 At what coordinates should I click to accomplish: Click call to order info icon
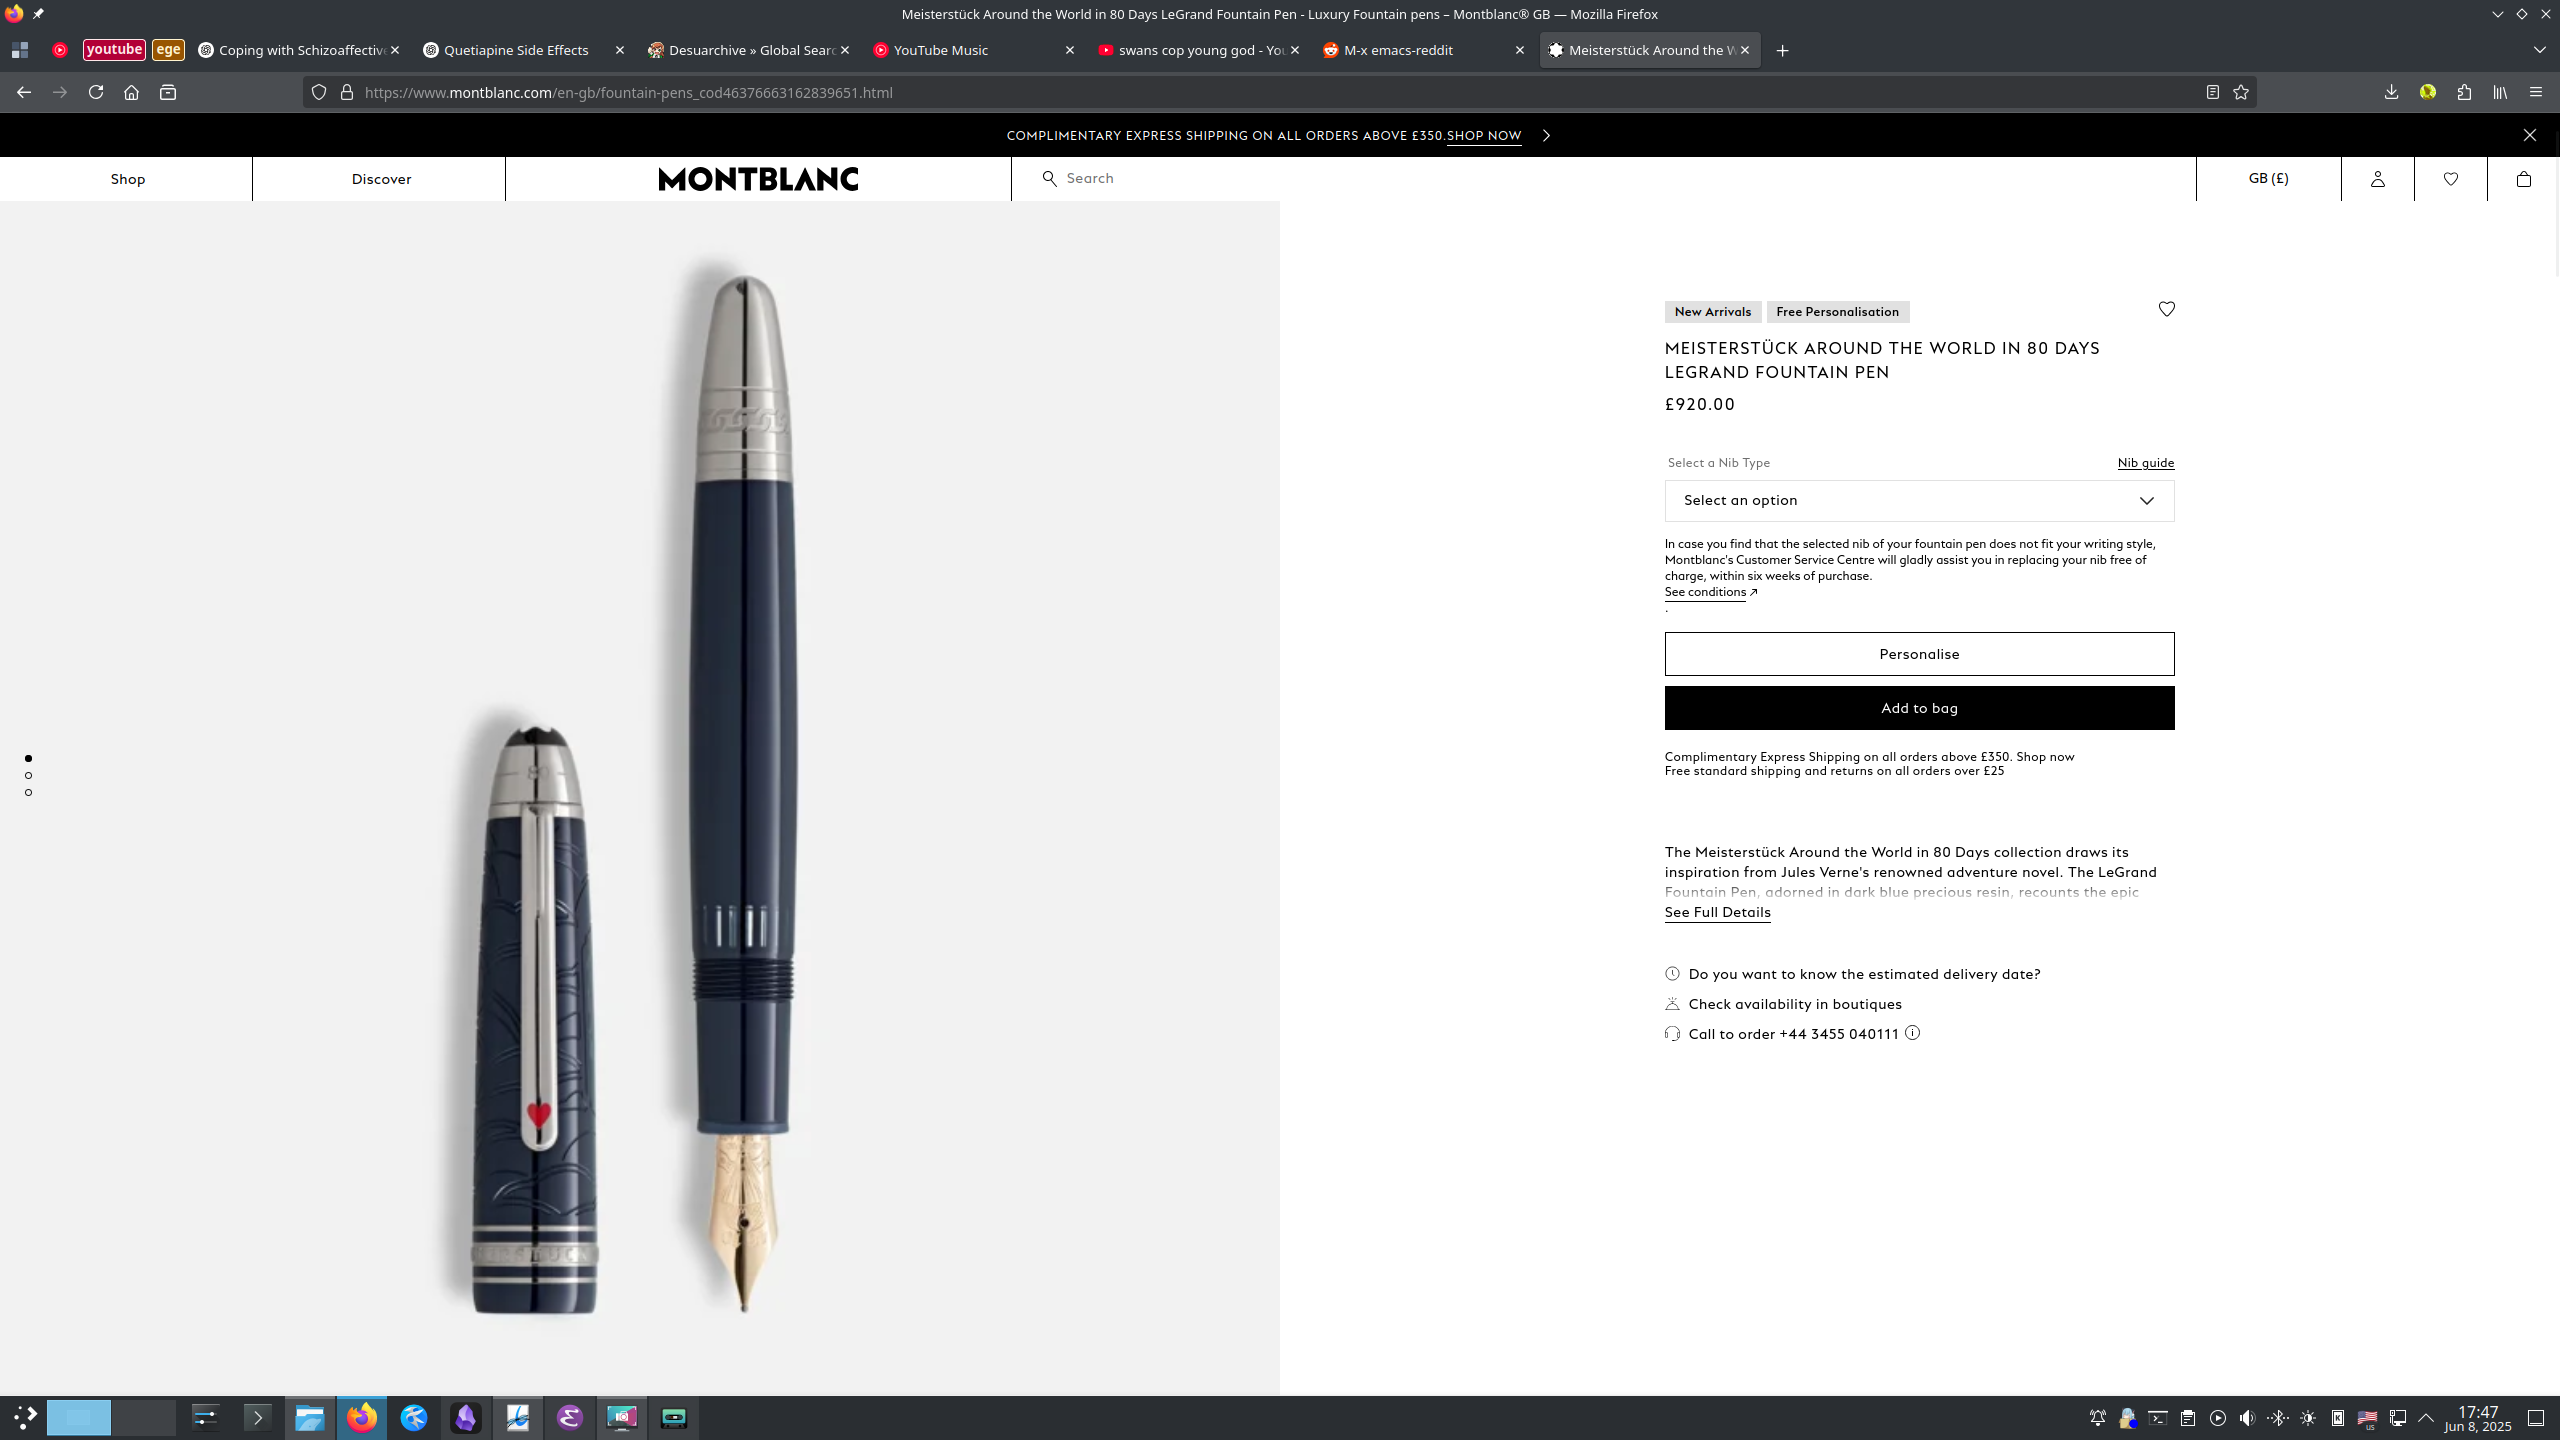(x=1912, y=1033)
